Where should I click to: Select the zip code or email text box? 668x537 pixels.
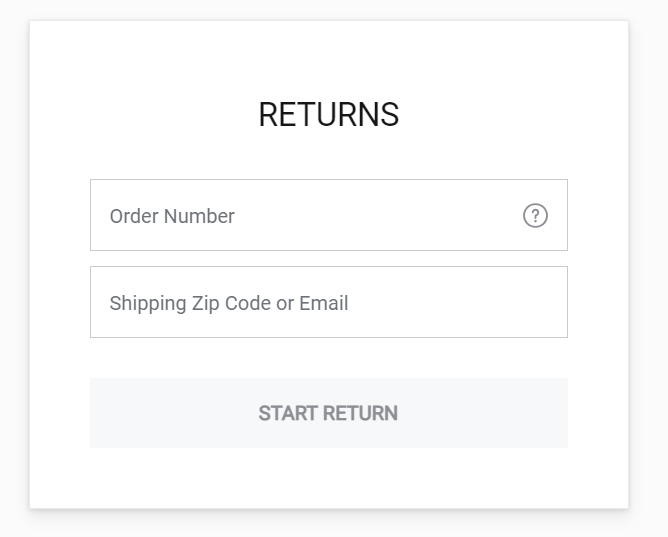pyautogui.click(x=328, y=302)
